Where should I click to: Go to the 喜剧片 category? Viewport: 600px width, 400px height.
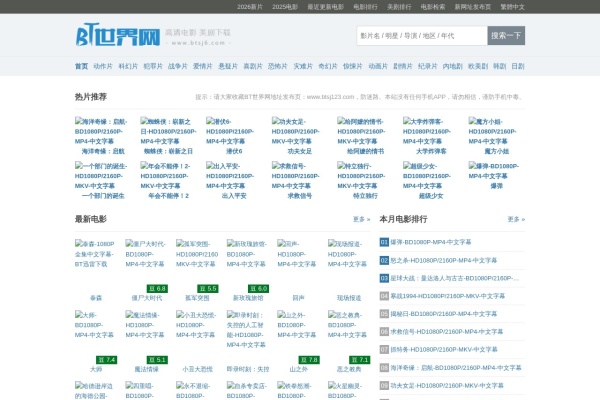click(253, 66)
